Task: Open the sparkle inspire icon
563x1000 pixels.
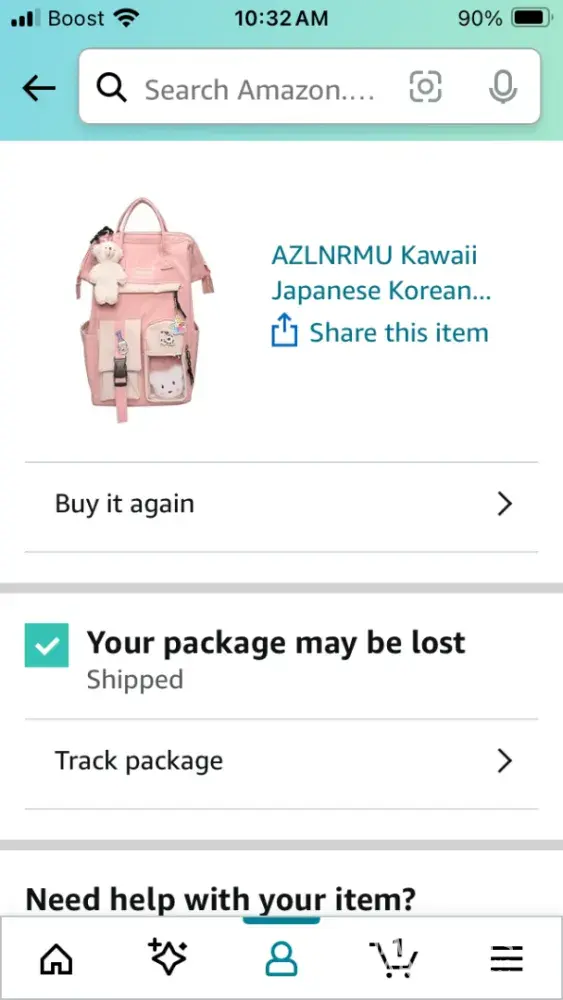Action: pos(166,957)
